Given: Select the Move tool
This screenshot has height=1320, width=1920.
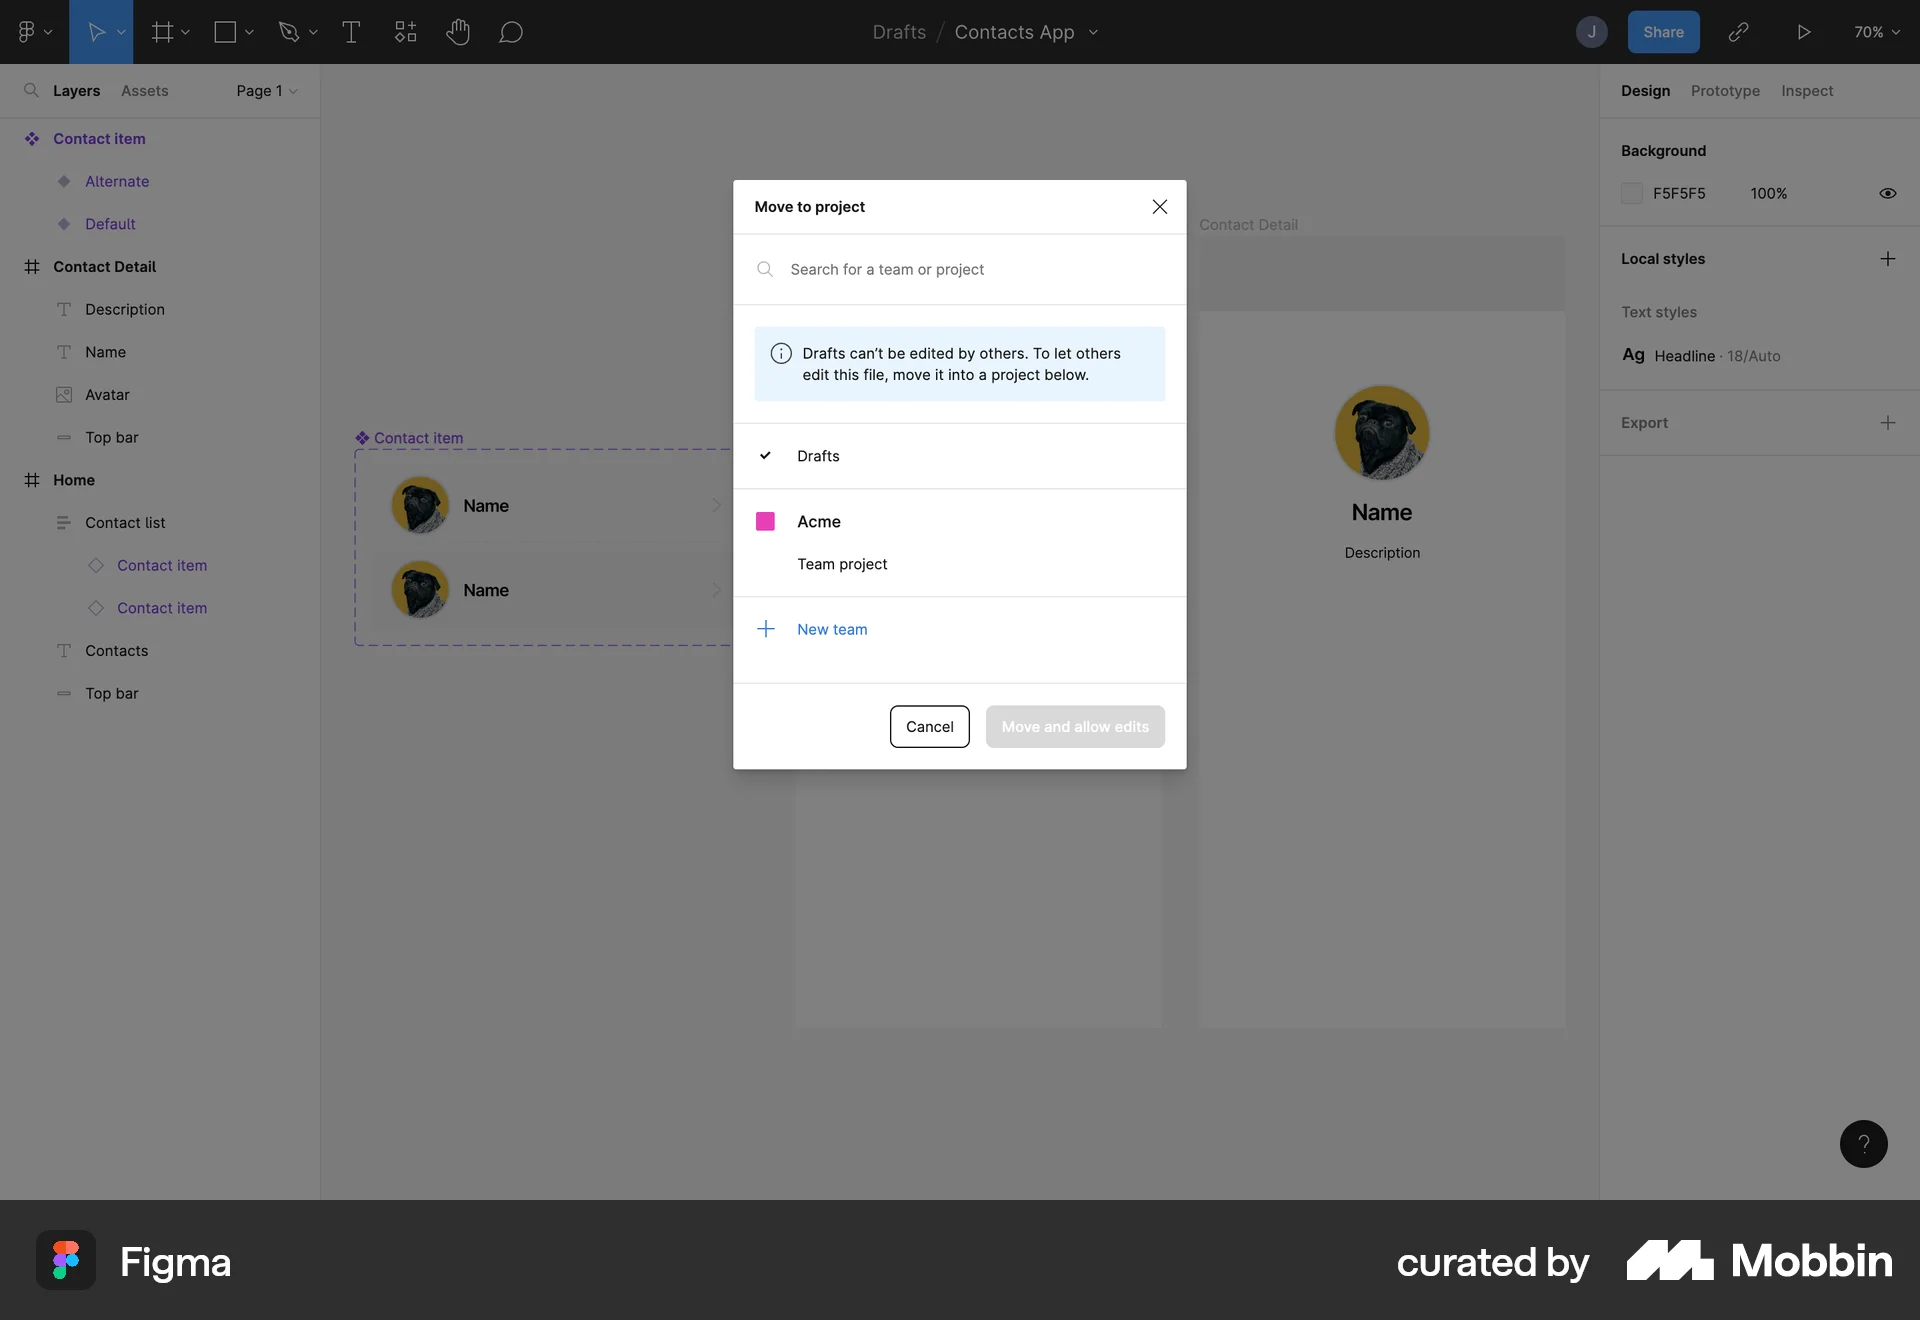Looking at the screenshot, I should pyautogui.click(x=96, y=31).
